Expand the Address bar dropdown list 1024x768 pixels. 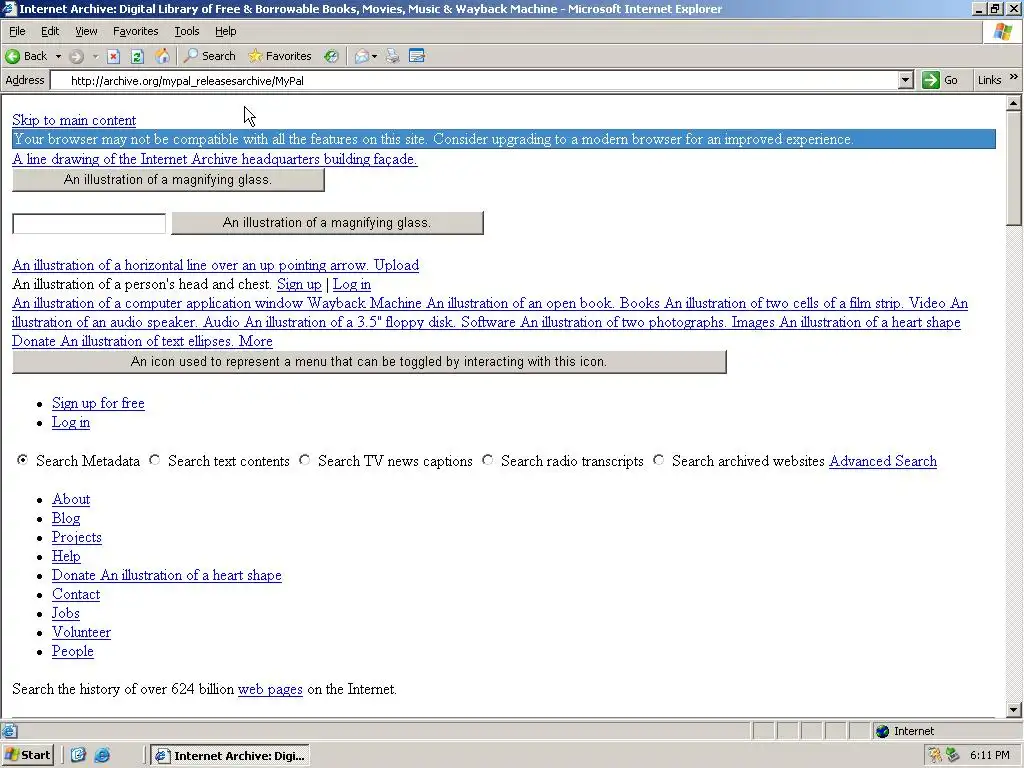(x=905, y=80)
